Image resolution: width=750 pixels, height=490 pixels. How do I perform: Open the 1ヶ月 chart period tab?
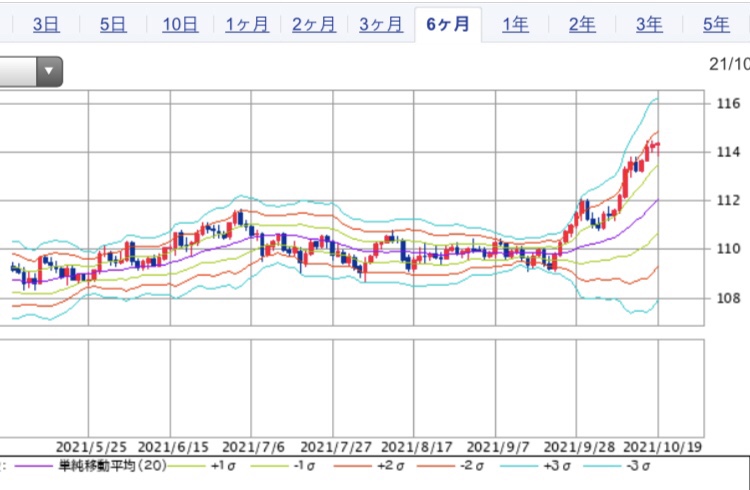(247, 24)
